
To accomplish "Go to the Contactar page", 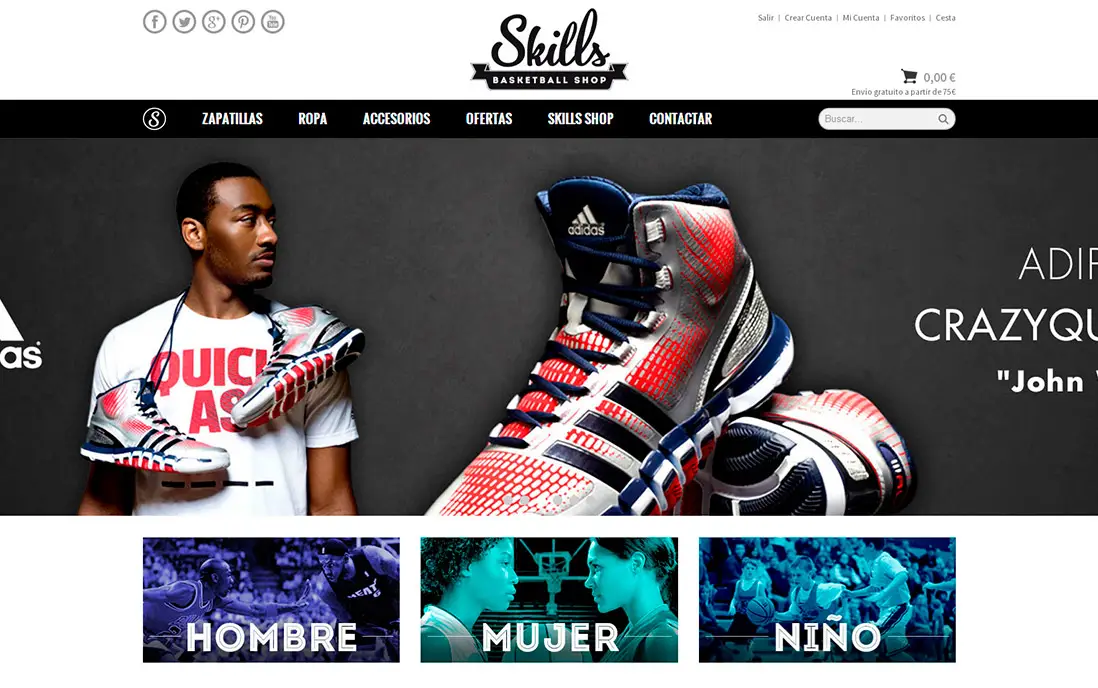I will coord(681,118).
